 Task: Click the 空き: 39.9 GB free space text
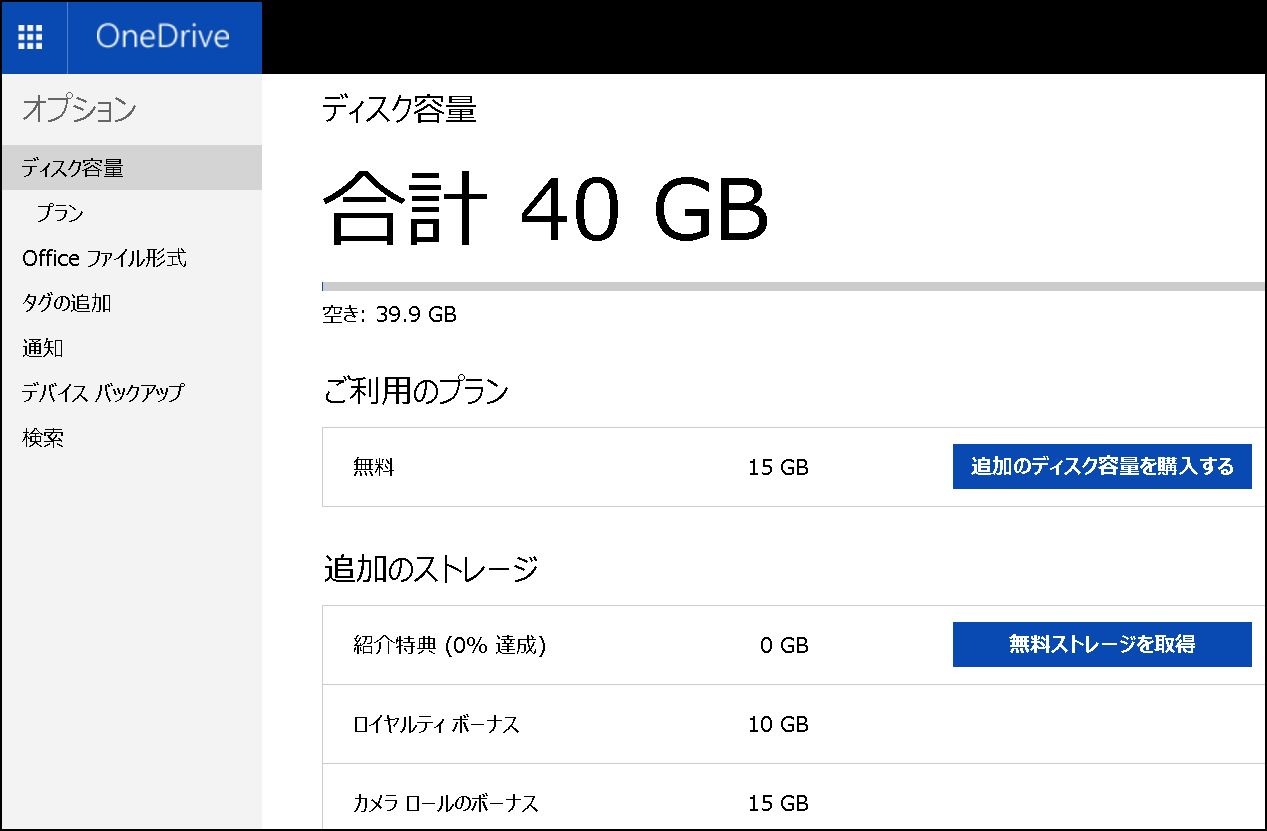coord(389,315)
